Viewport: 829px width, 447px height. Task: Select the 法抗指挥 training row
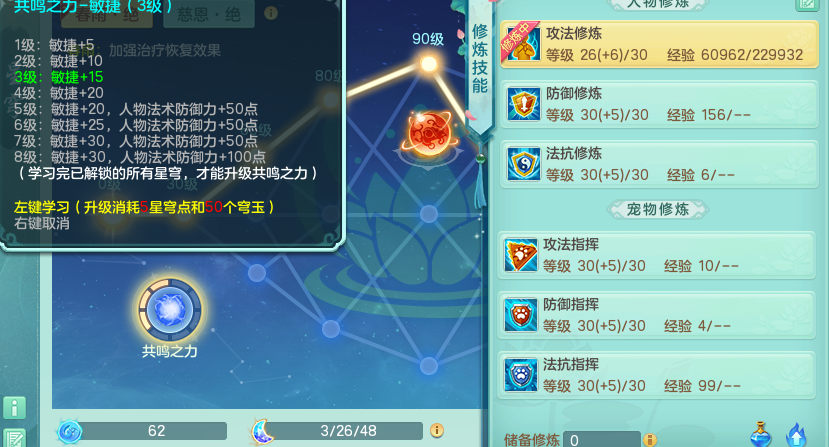656,376
